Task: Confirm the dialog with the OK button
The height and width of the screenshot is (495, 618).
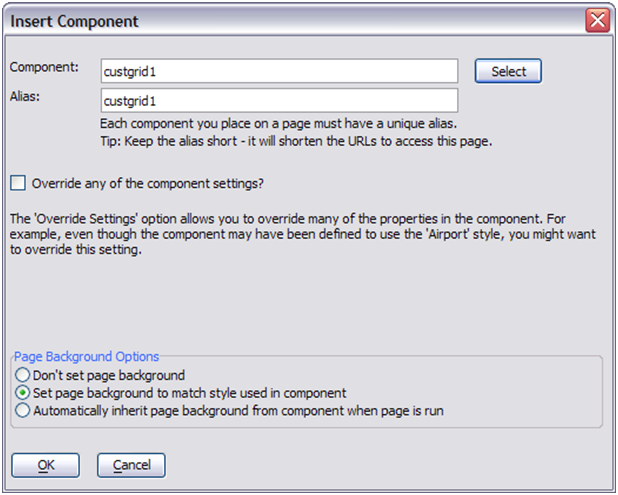Action: point(46,465)
